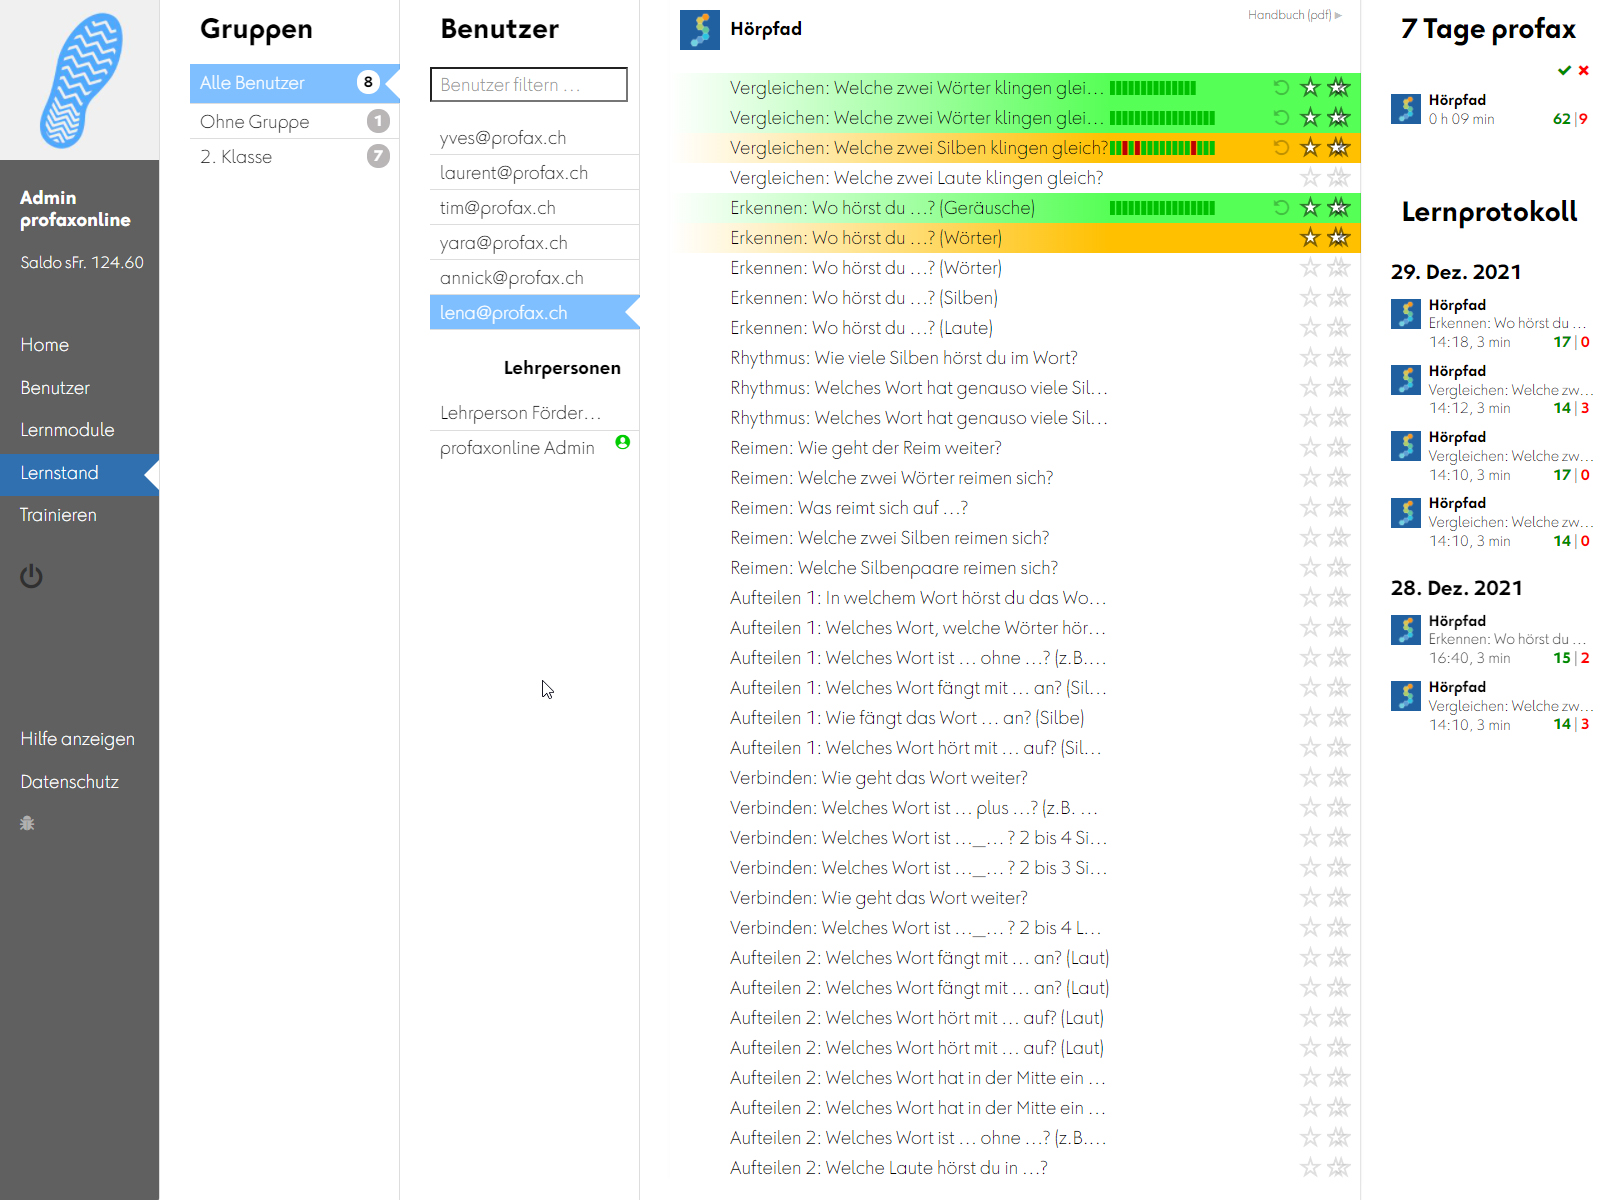The height and width of the screenshot is (1200, 1600).
Task: Select user tim@profax.ch
Action: click(534, 208)
